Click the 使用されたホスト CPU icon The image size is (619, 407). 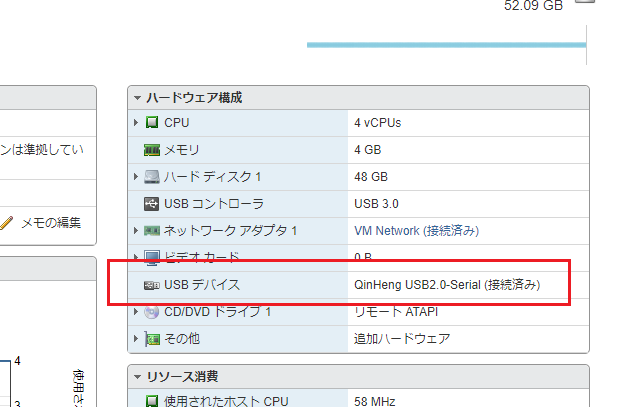click(152, 402)
